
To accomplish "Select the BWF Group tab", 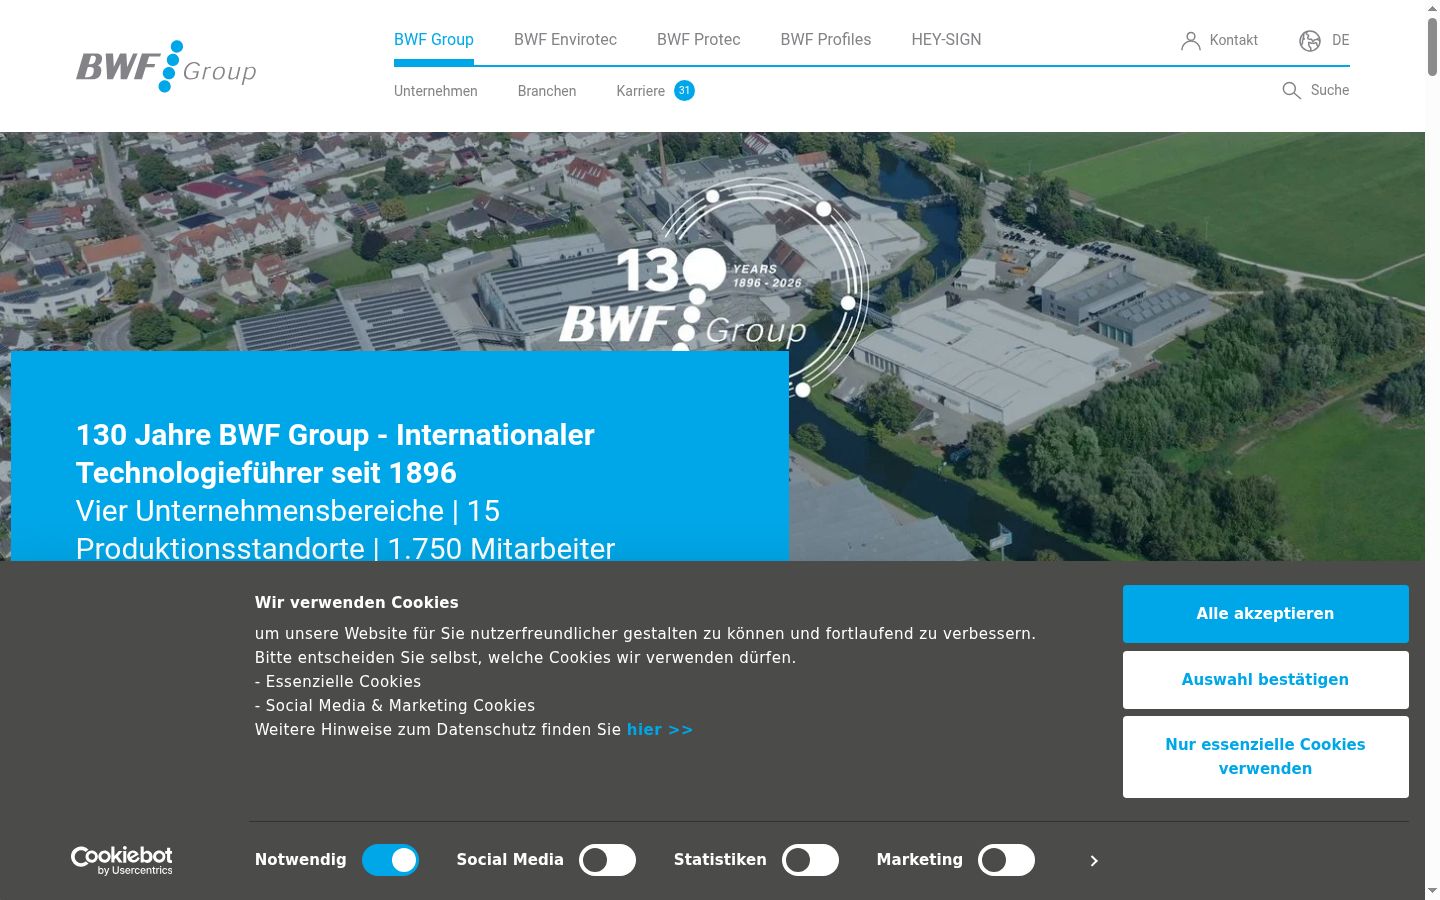I will 434,40.
